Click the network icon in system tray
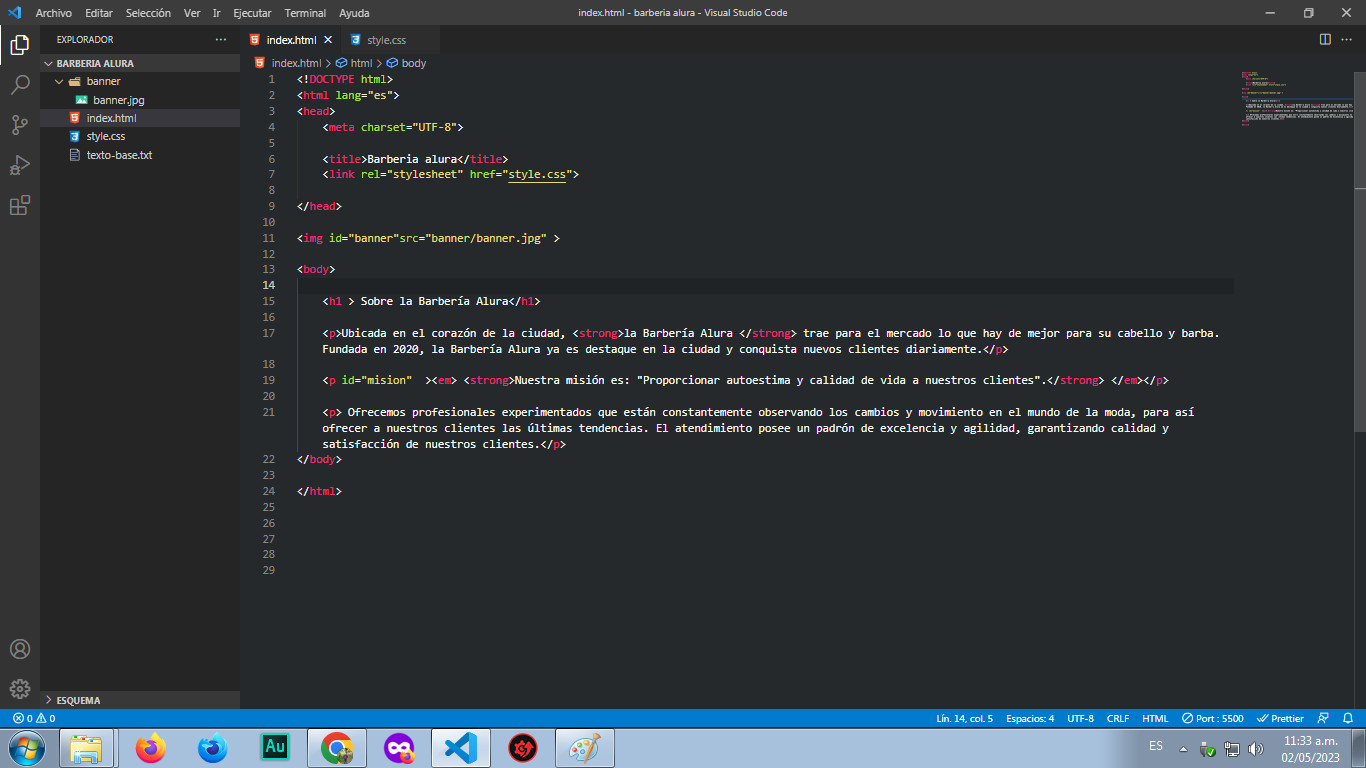Screen dimensions: 1366x768 click(1232, 749)
